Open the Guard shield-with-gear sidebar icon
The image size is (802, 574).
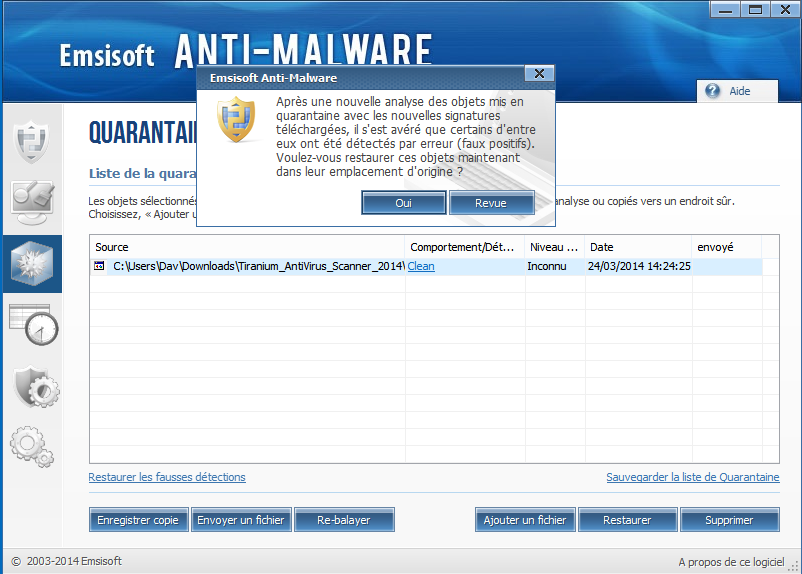pos(35,387)
